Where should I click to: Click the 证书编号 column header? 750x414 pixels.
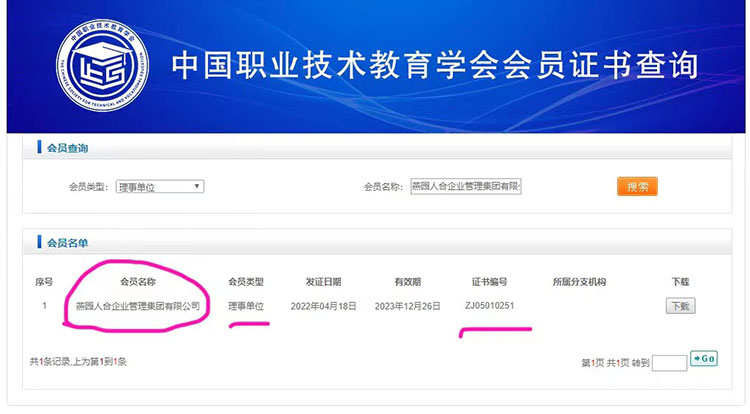click(x=489, y=282)
